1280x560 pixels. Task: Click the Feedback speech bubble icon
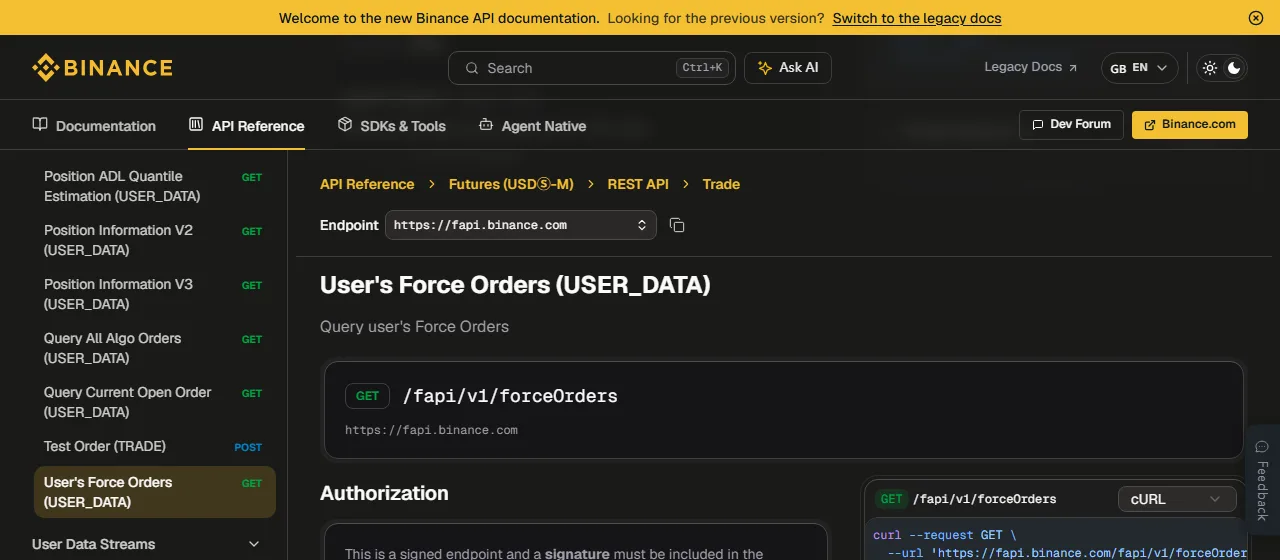pyautogui.click(x=1262, y=447)
